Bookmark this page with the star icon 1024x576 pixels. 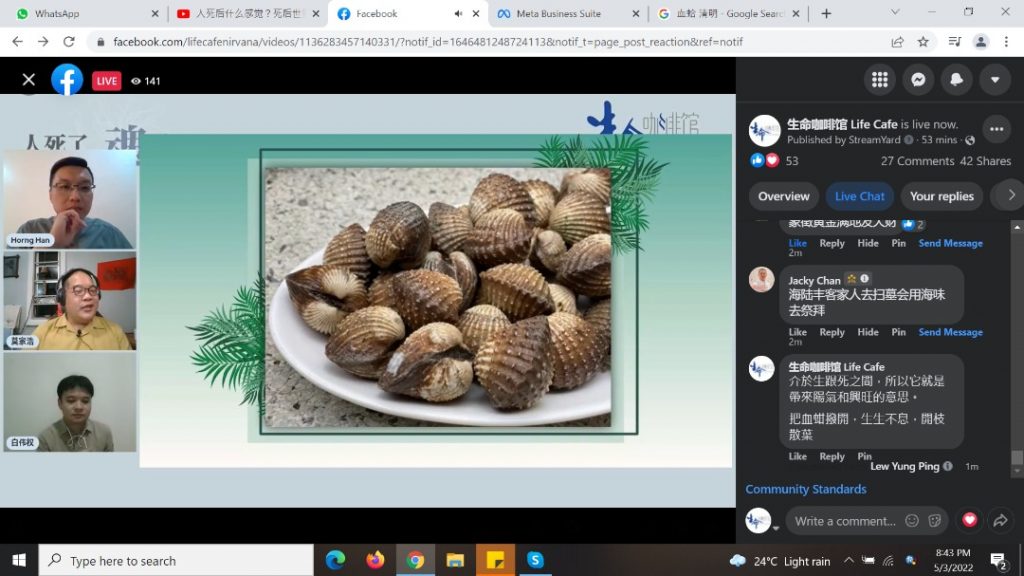(923, 42)
